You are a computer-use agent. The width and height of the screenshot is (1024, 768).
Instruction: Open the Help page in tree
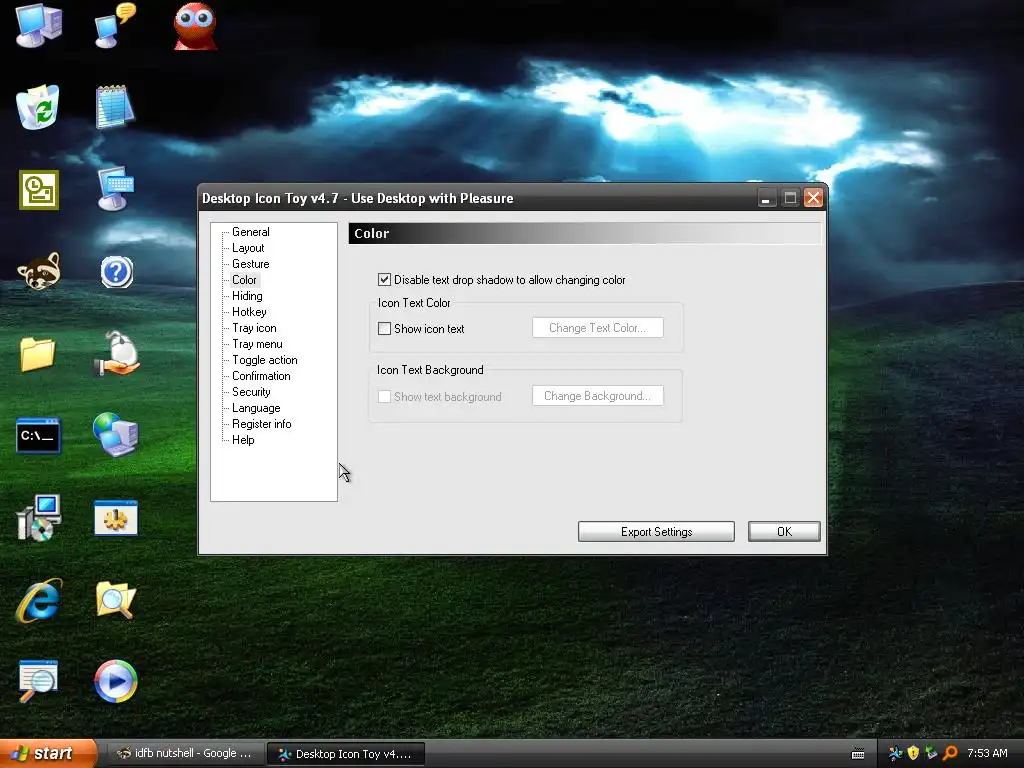tap(243, 440)
